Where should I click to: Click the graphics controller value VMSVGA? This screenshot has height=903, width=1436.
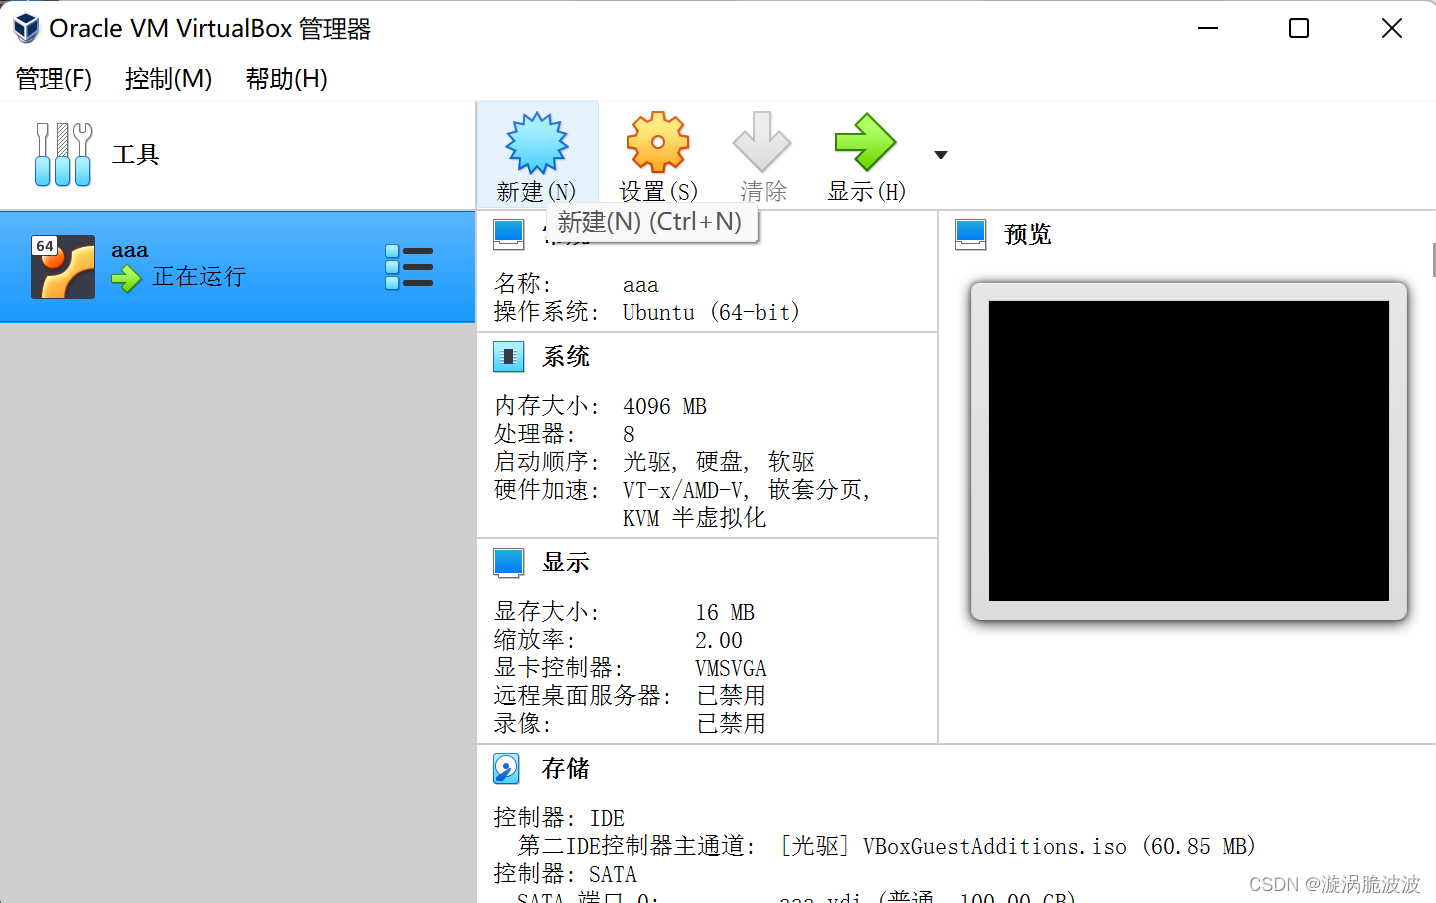coord(731,669)
